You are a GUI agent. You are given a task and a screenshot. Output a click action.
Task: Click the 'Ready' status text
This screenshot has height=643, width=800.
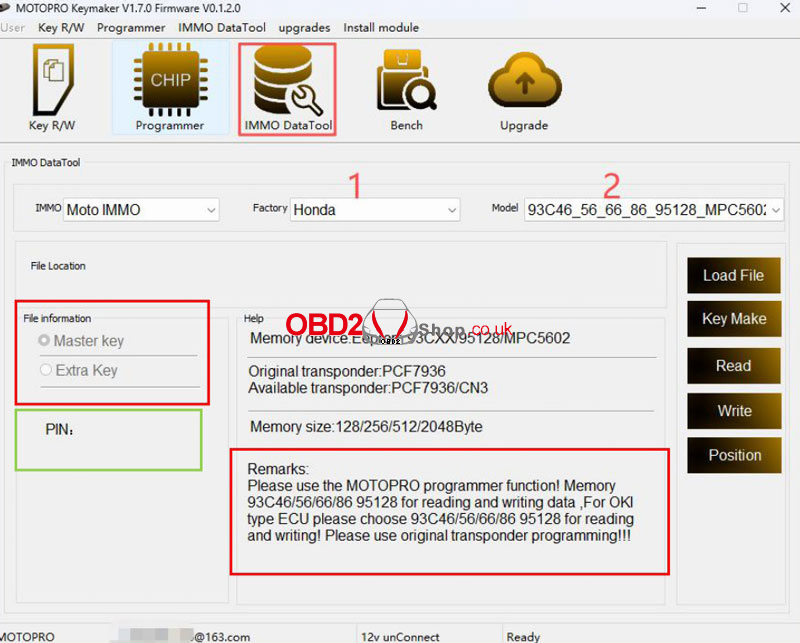pos(523,637)
